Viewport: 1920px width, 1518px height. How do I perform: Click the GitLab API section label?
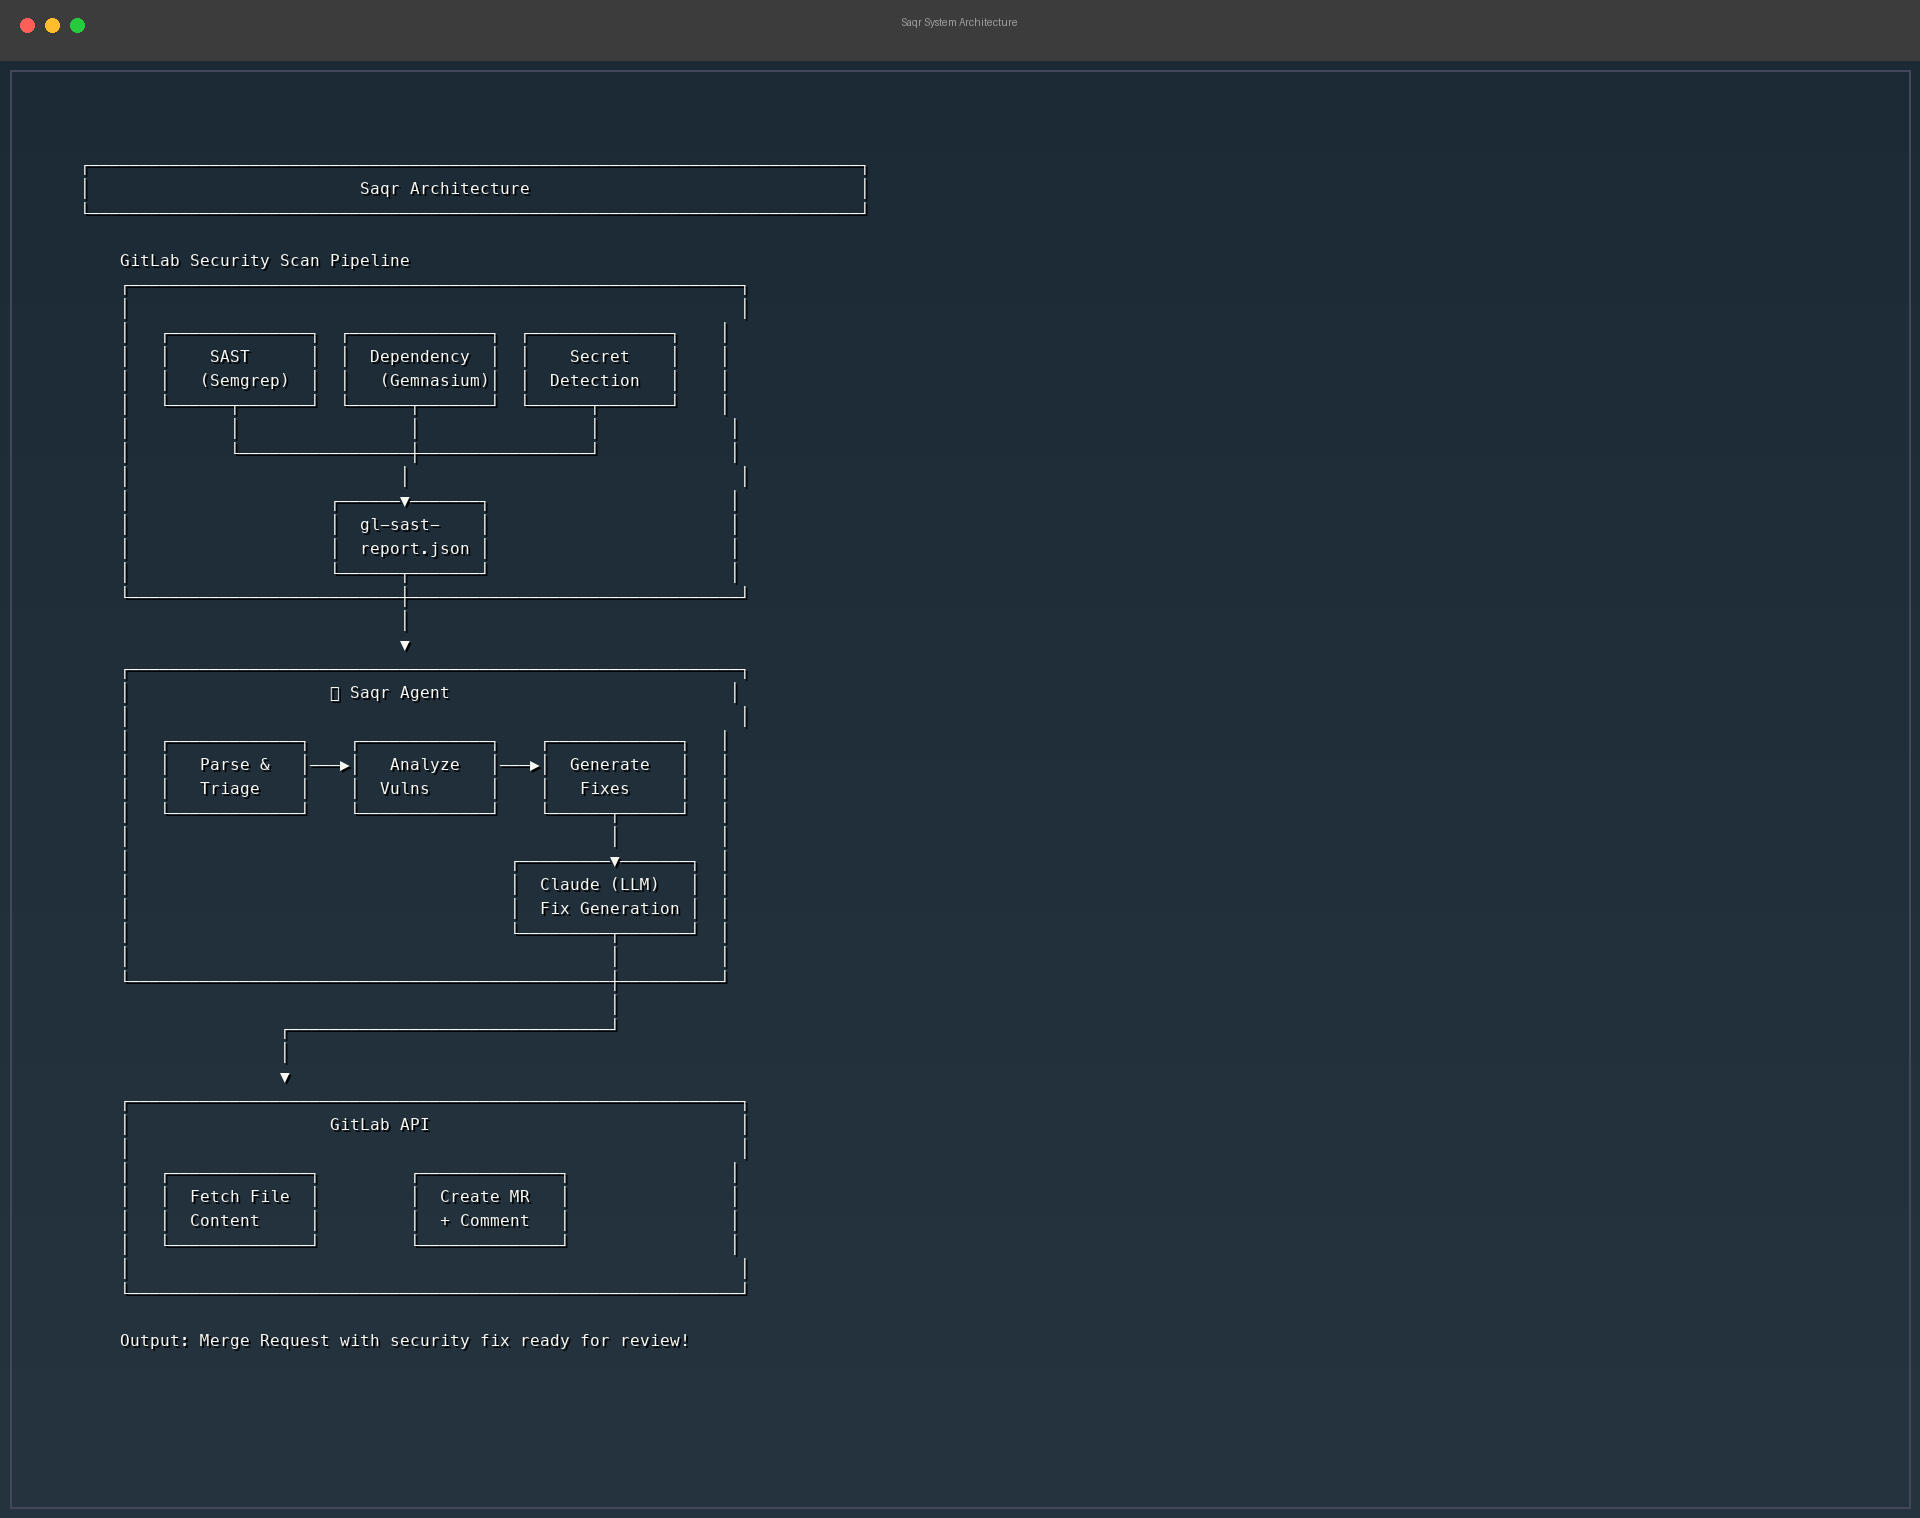380,1125
